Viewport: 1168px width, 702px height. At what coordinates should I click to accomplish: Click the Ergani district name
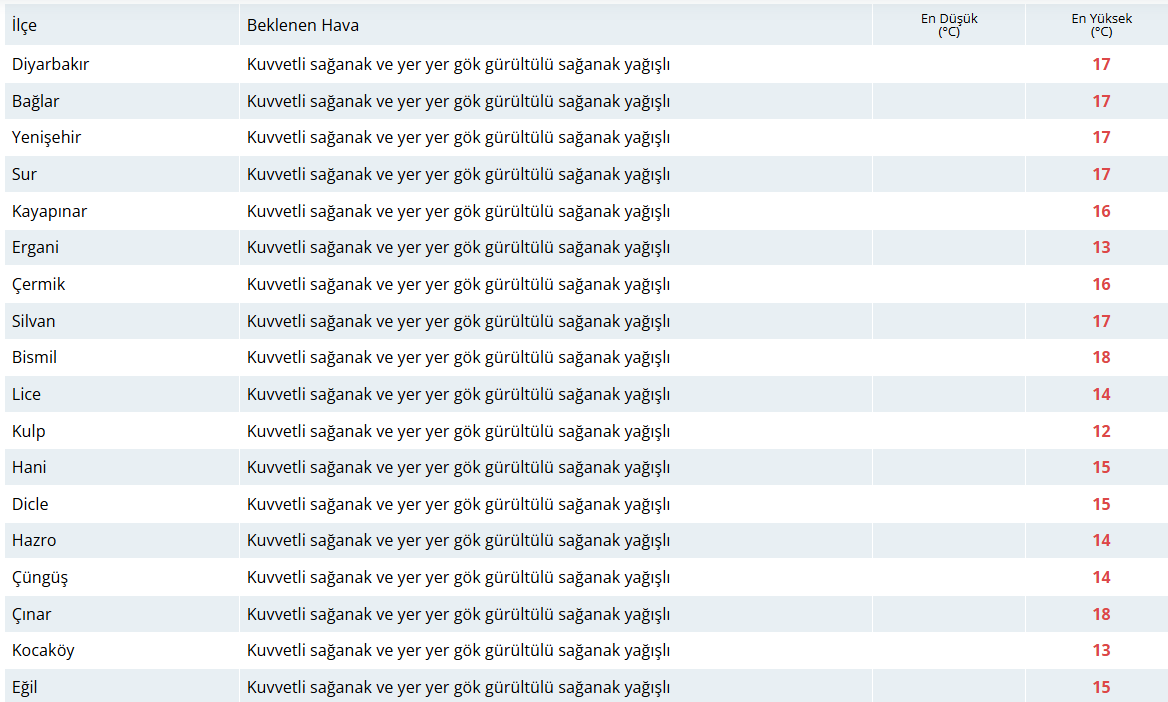click(36, 247)
